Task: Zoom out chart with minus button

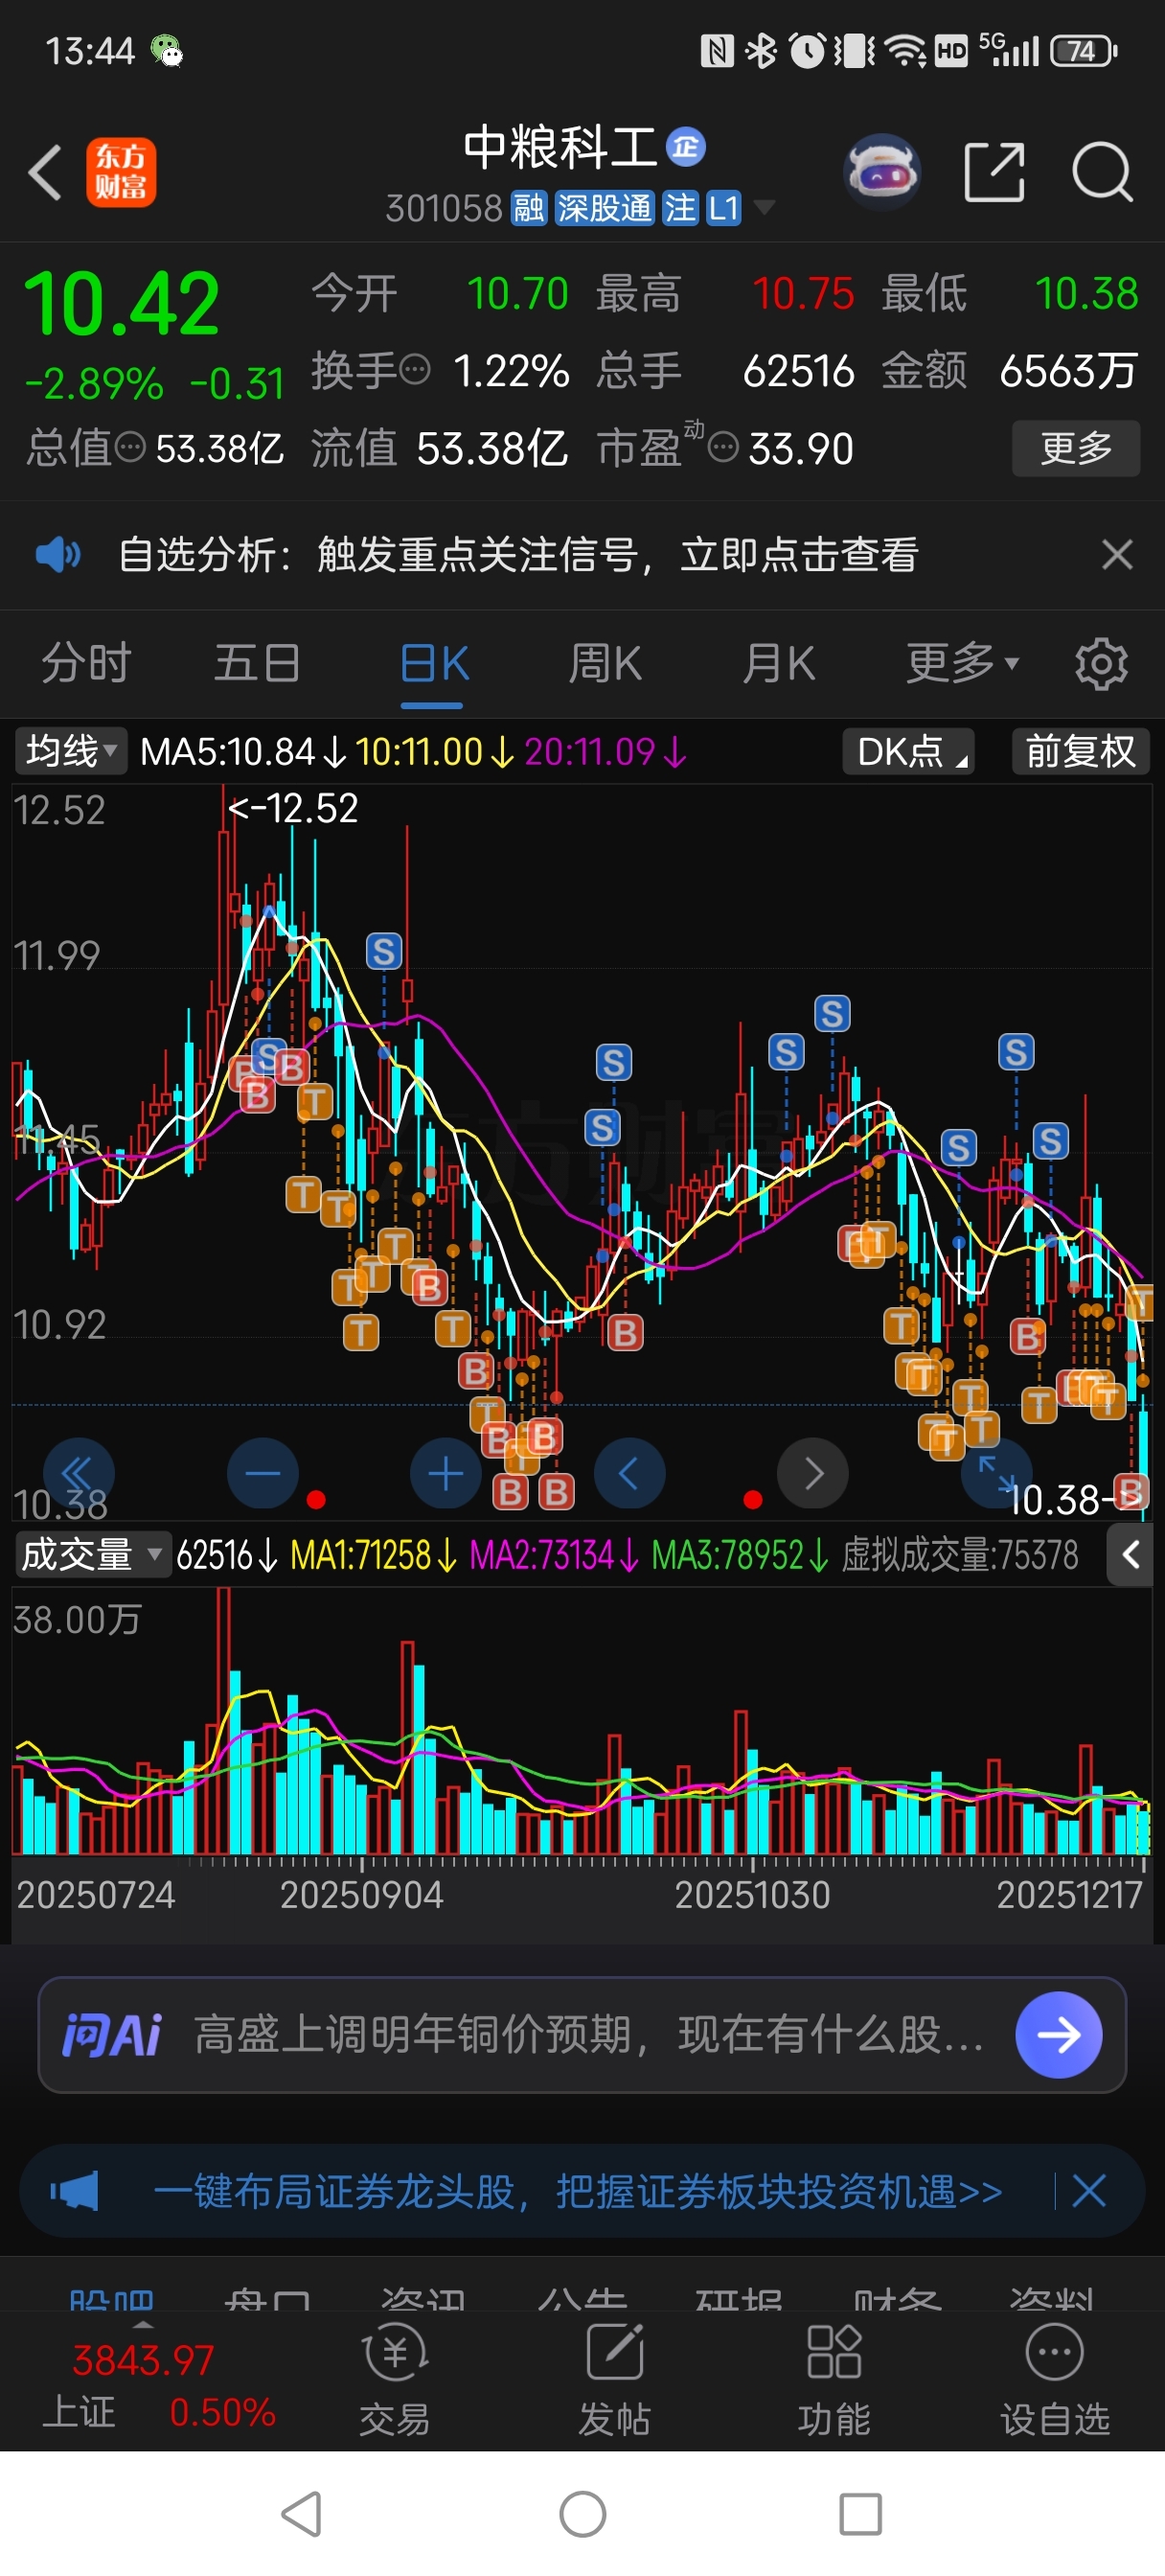Action: coord(263,1473)
